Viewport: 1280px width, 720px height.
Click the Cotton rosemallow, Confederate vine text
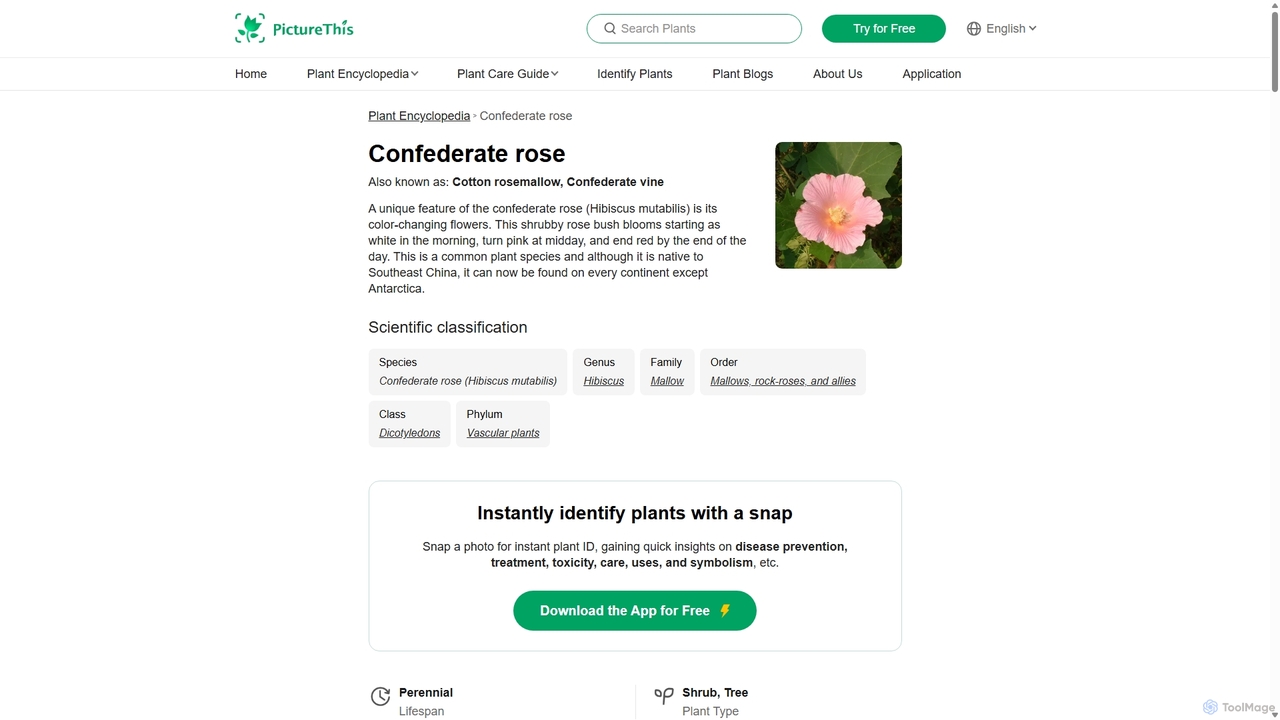tap(558, 182)
